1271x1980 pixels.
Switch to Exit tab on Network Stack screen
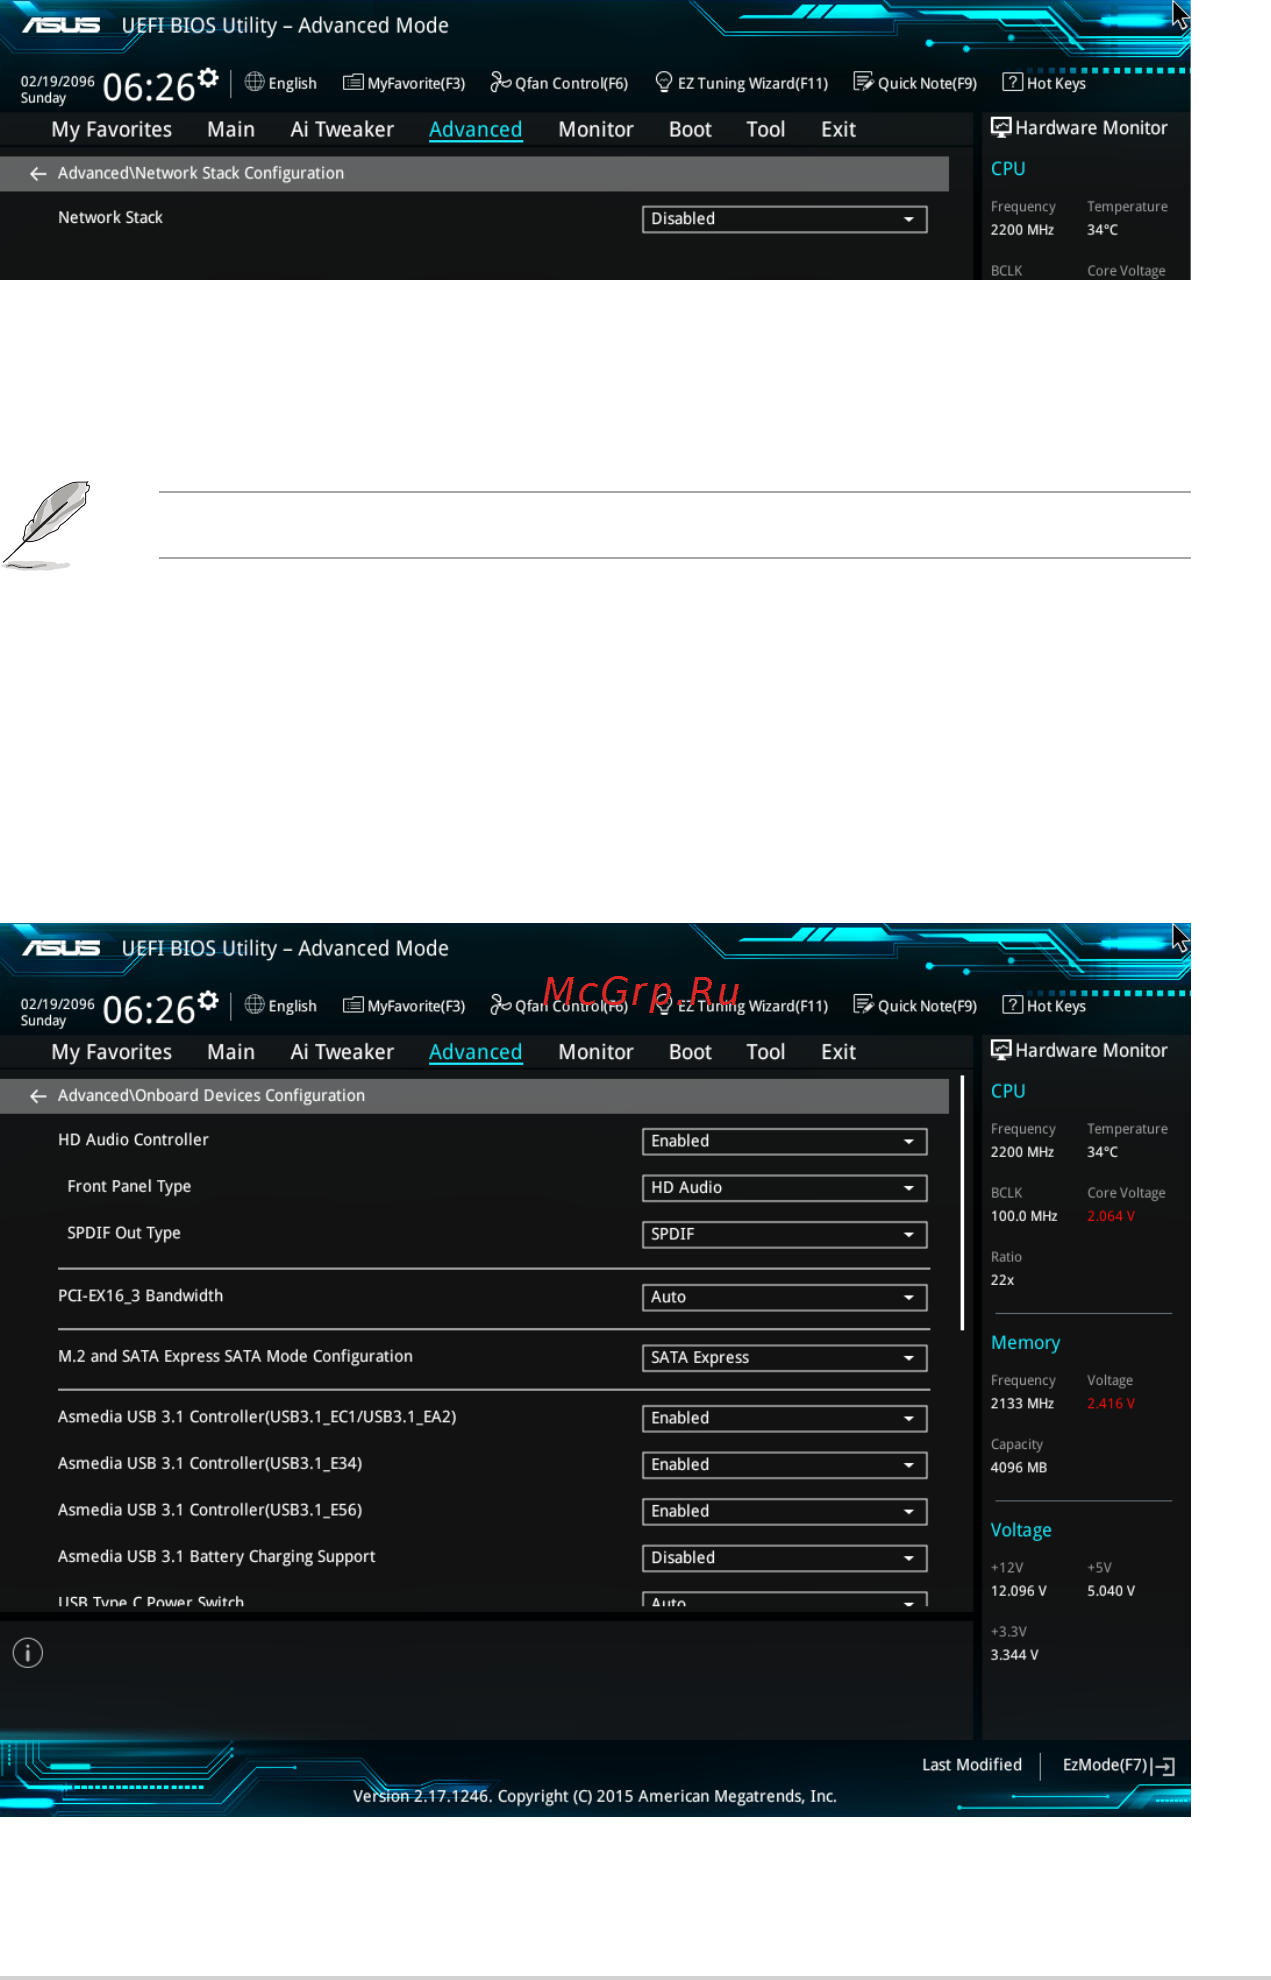click(838, 129)
